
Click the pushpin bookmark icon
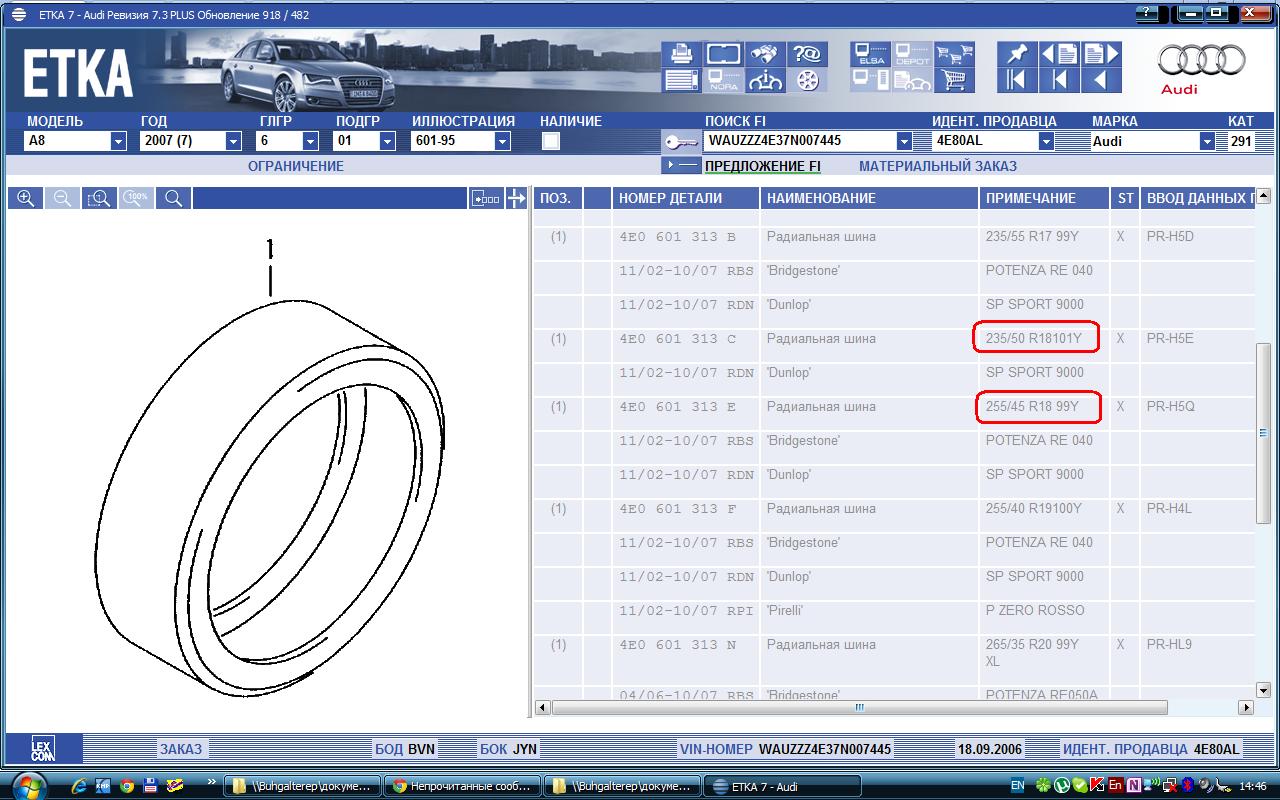1017,54
